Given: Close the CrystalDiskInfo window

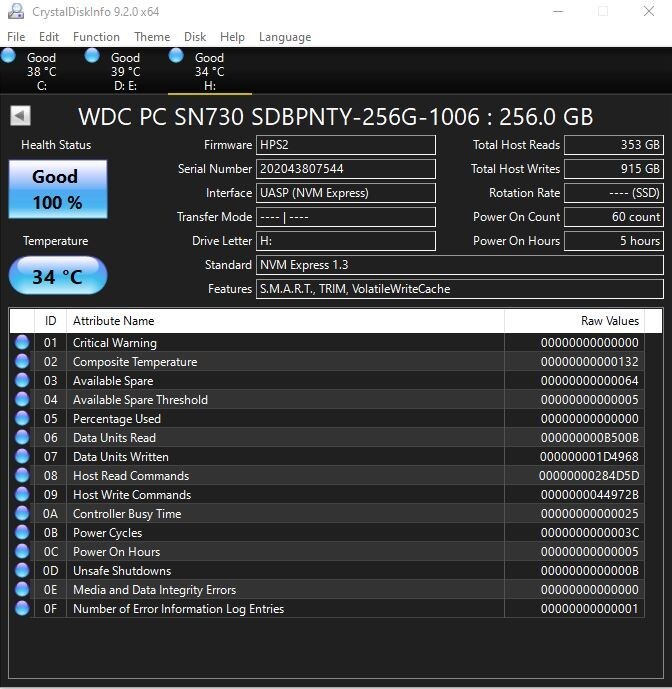Looking at the screenshot, I should [x=649, y=11].
